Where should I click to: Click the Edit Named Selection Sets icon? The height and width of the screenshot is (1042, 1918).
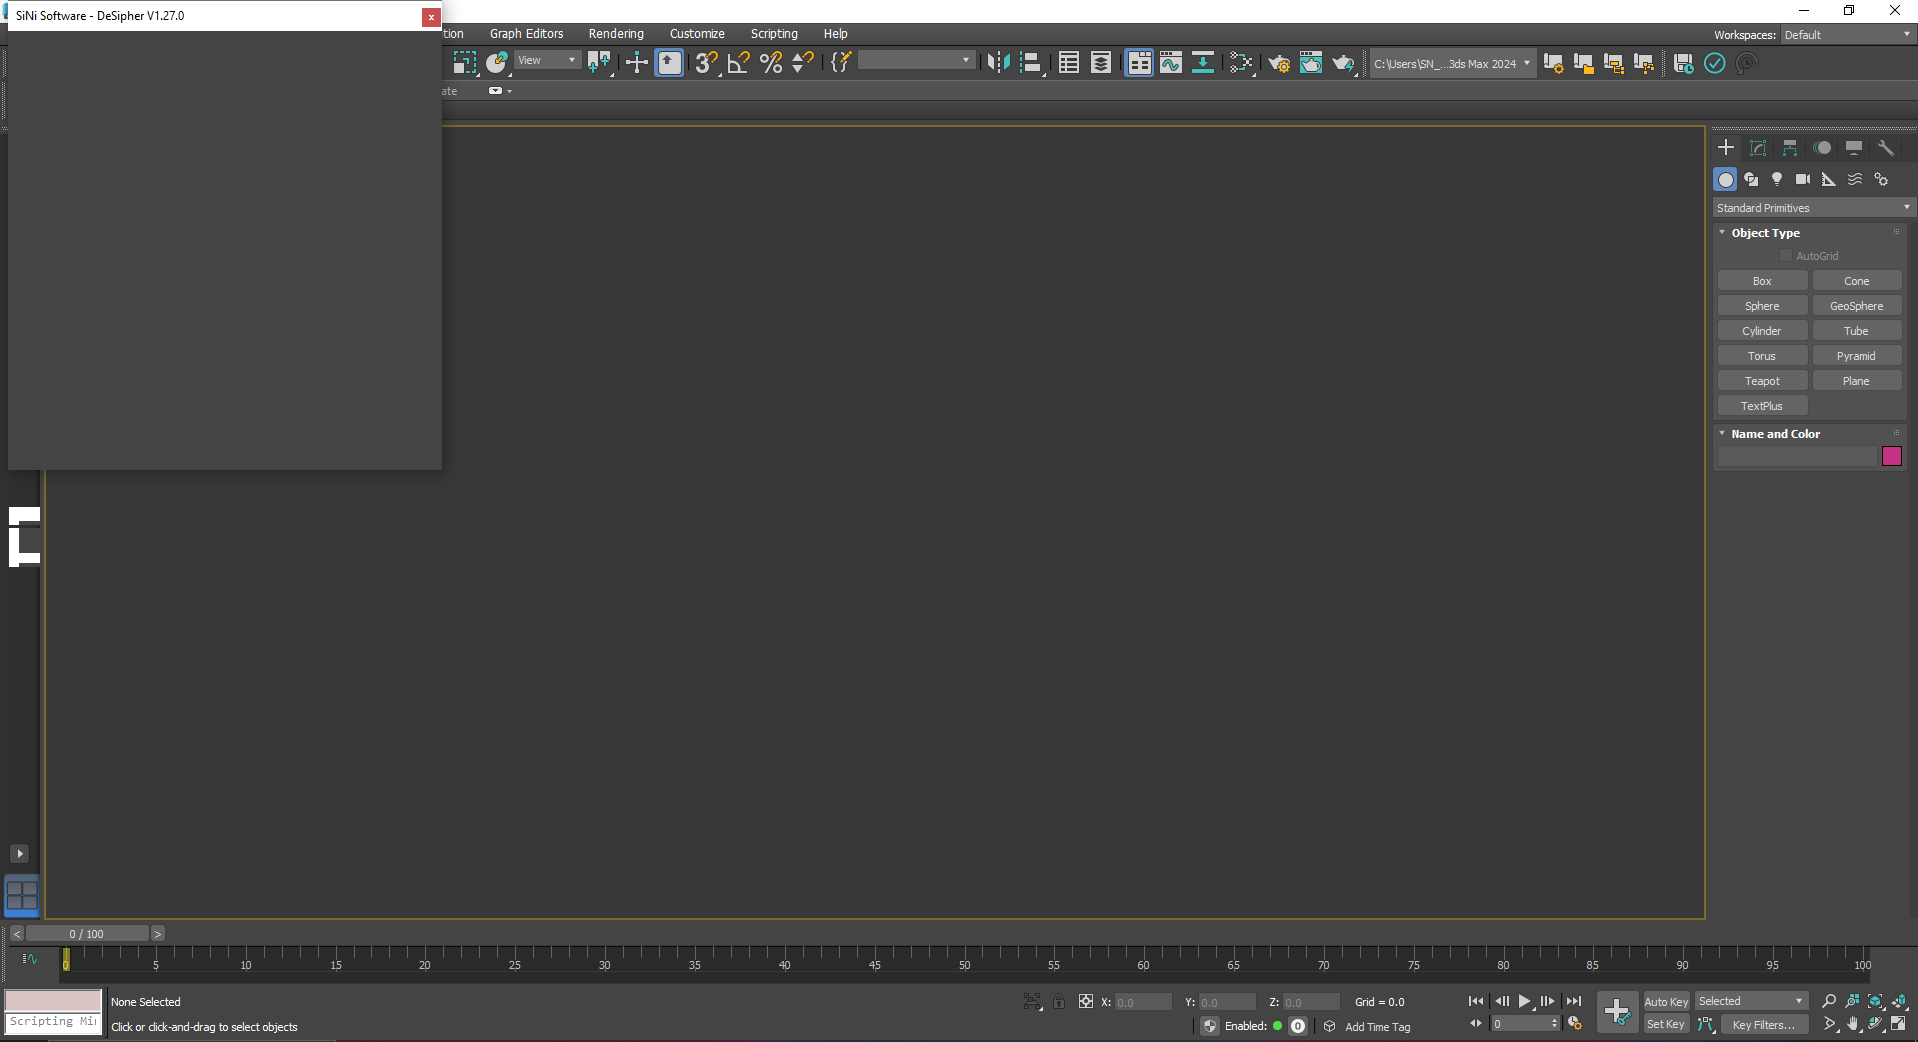click(841, 63)
